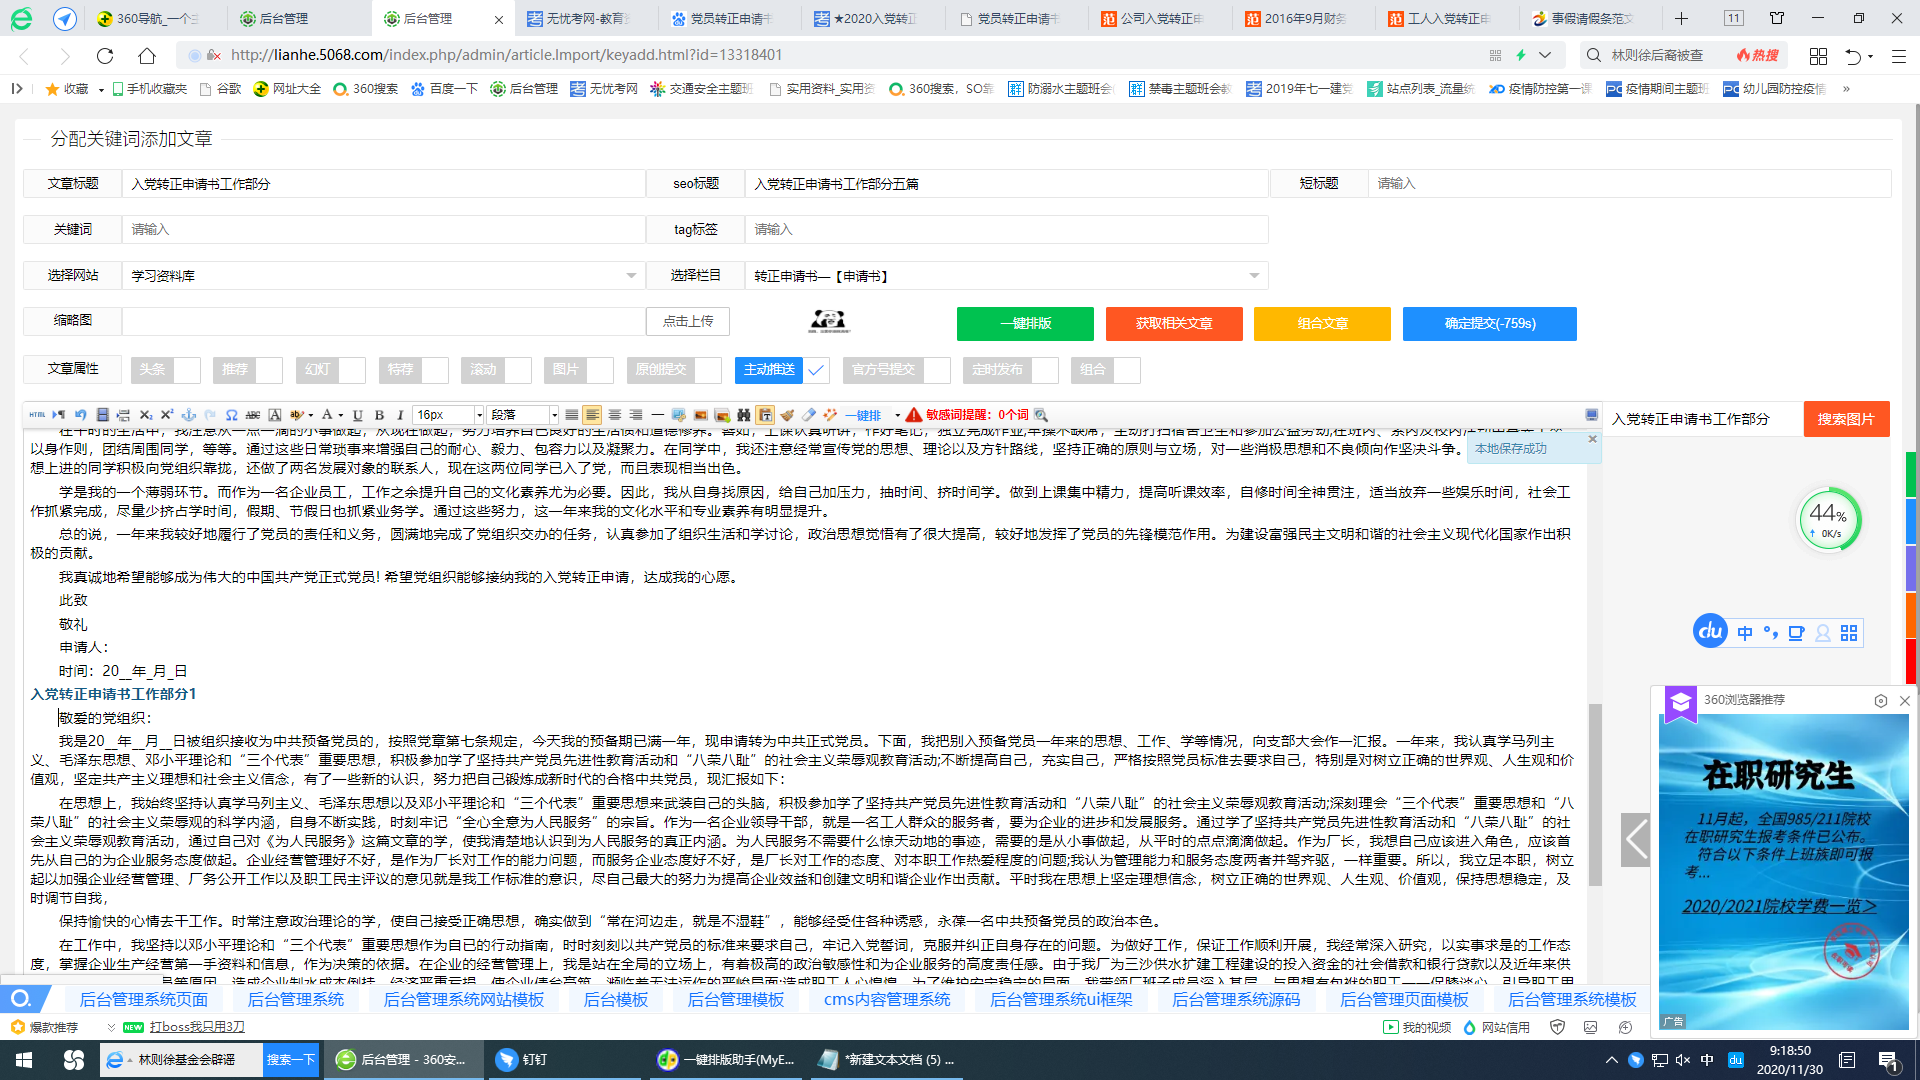The width and height of the screenshot is (1920, 1080).
Task: Bold the text using the B icon
Action: 378,414
